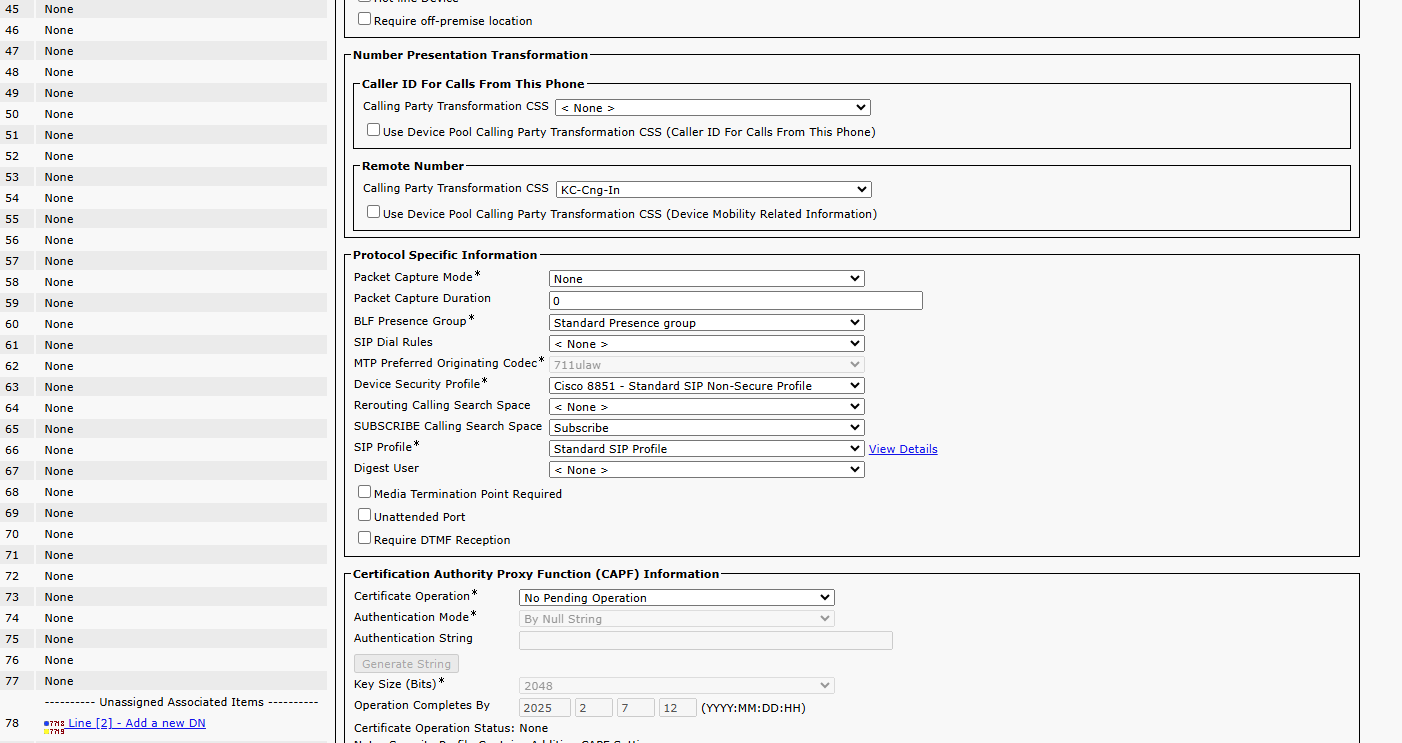Click Unassigned Associated Items heading
Image resolution: width=1402 pixels, height=743 pixels.
(x=181, y=702)
